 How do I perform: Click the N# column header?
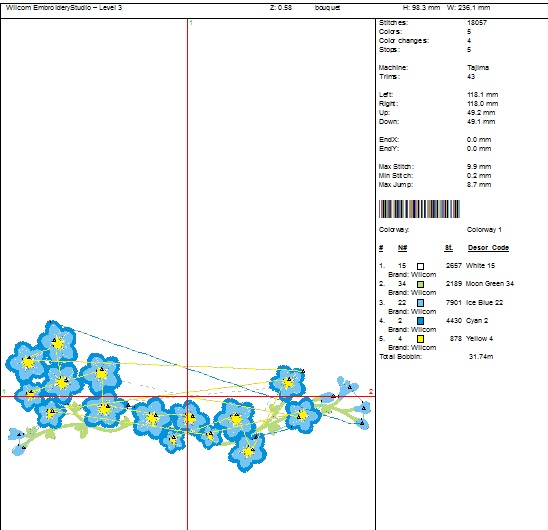(402, 248)
